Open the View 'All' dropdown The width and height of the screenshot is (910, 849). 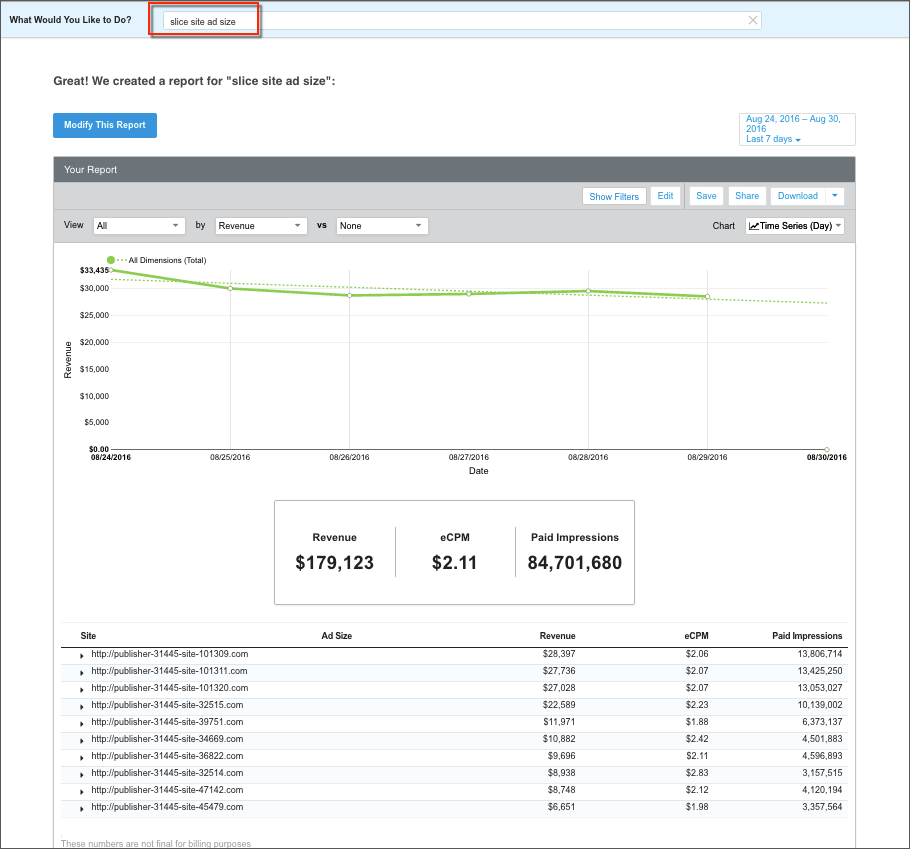pos(139,226)
